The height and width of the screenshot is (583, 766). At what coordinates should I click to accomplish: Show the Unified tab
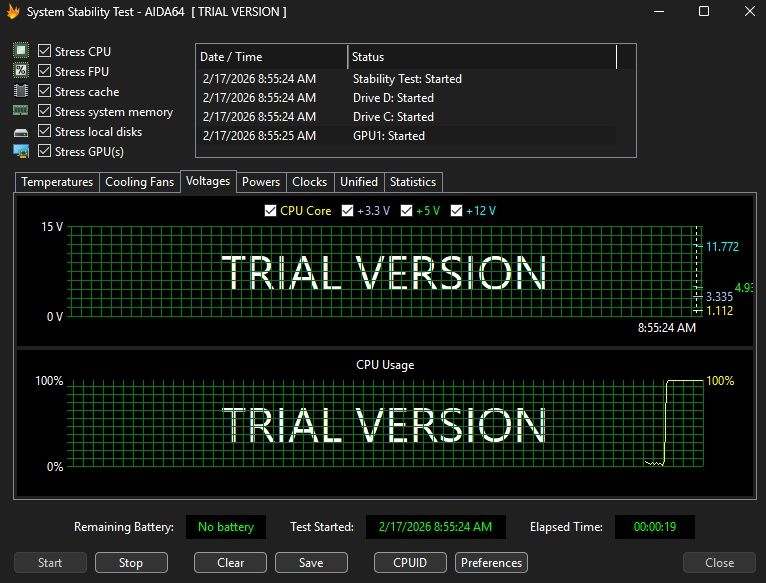click(359, 182)
